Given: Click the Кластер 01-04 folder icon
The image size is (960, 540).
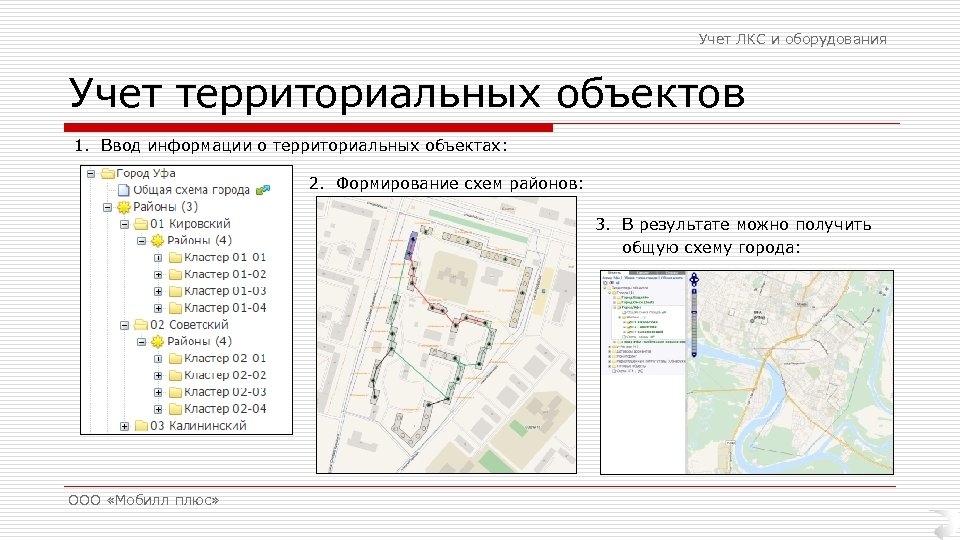Looking at the screenshot, I should pyautogui.click(x=176, y=308).
